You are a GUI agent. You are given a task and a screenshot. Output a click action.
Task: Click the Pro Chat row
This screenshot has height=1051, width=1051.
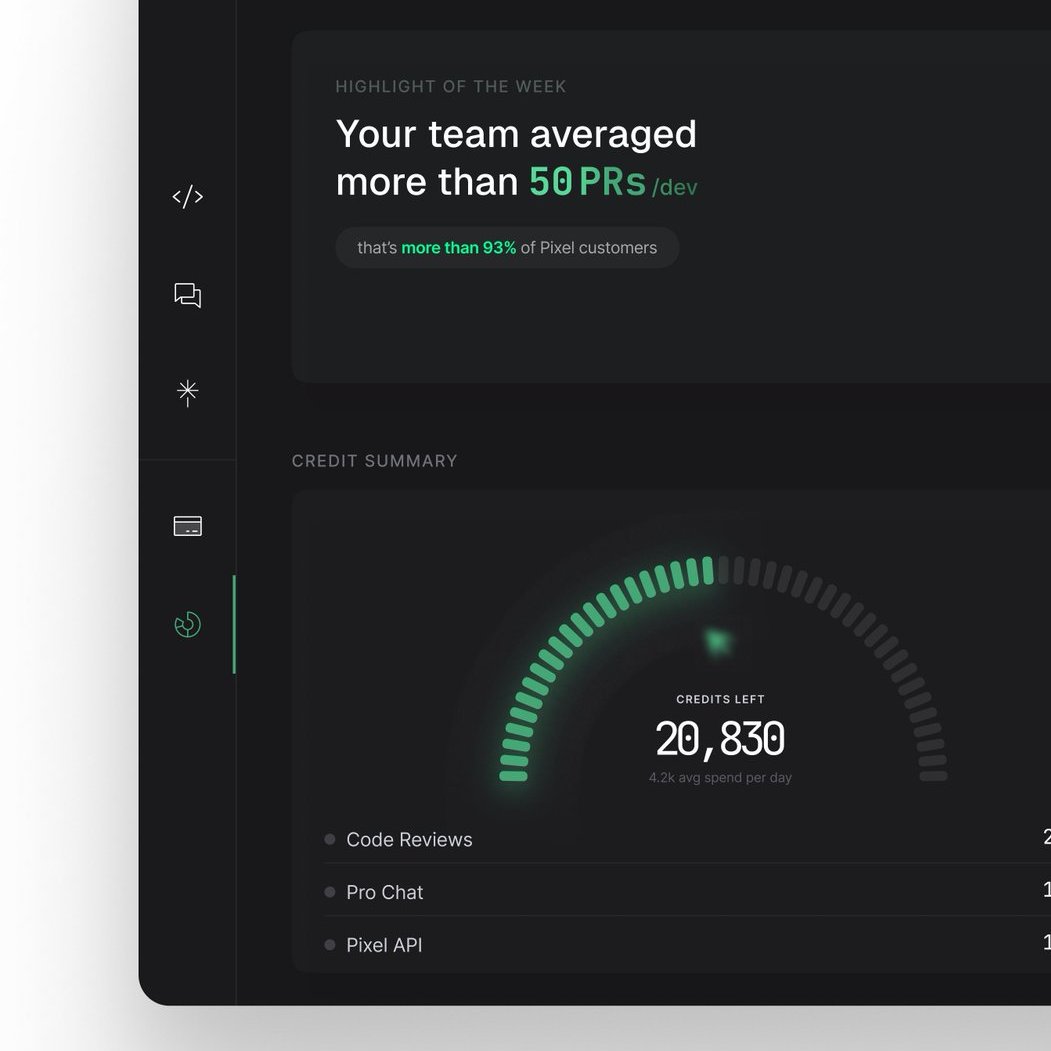pyautogui.click(x=688, y=892)
